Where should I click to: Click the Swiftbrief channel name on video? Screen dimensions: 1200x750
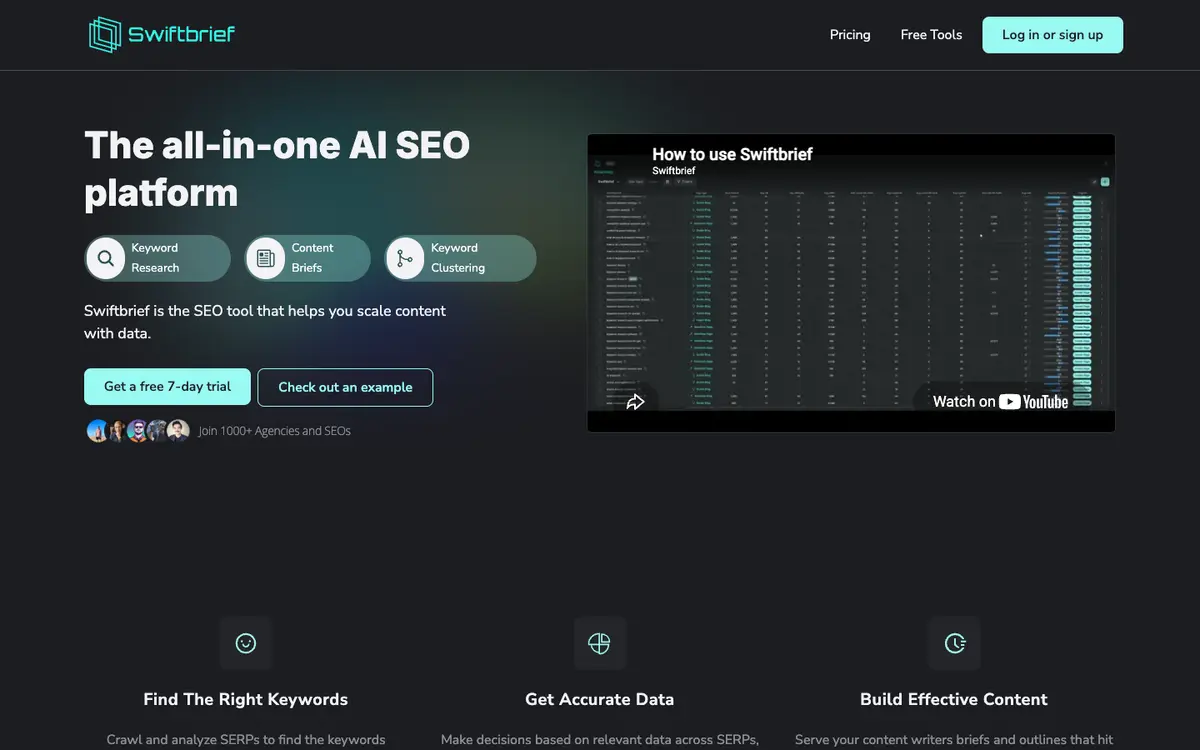tap(673, 171)
